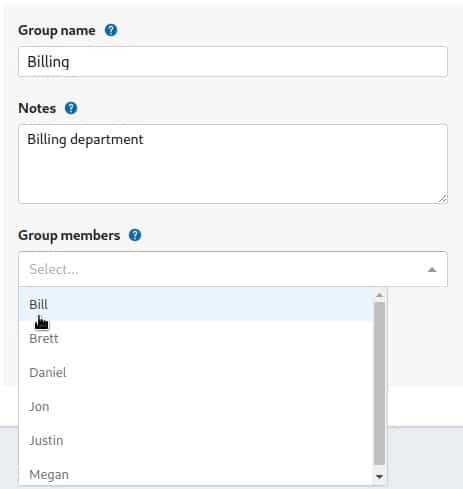Click the dropdown list scrollbar up arrow
This screenshot has height=489, width=463.
[379, 295]
